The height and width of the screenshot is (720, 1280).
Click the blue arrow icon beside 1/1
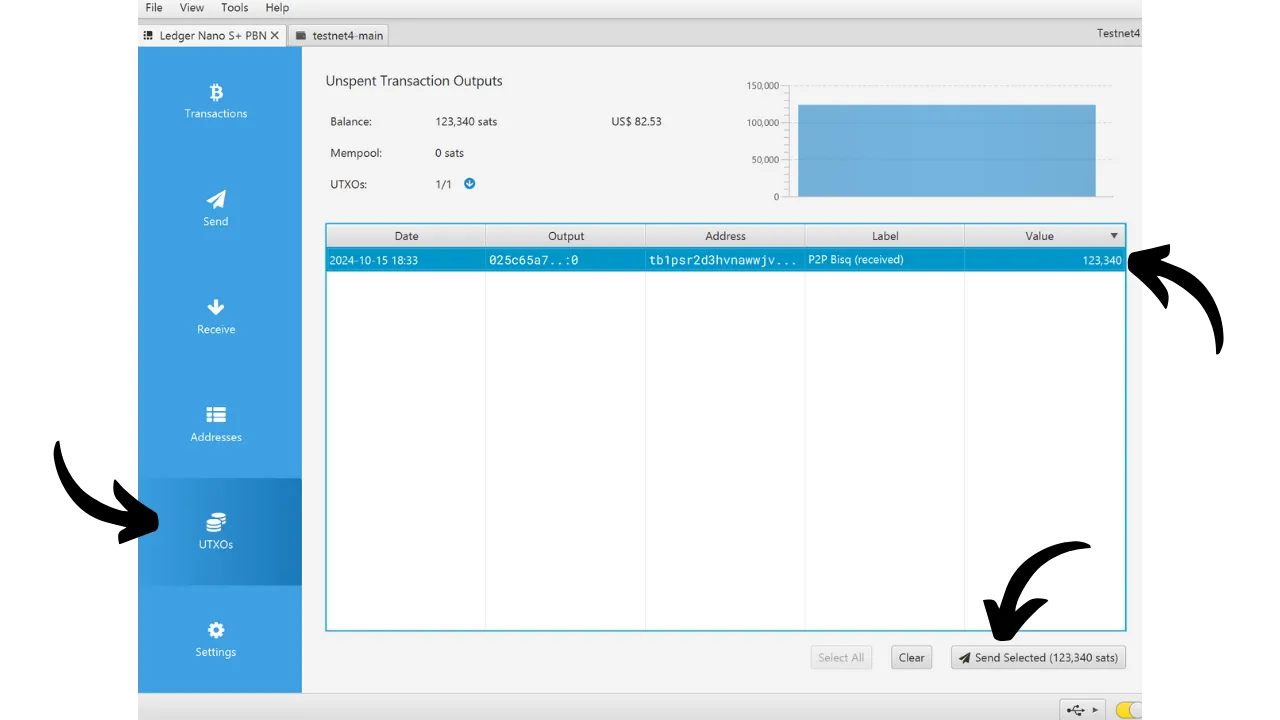[x=469, y=184]
